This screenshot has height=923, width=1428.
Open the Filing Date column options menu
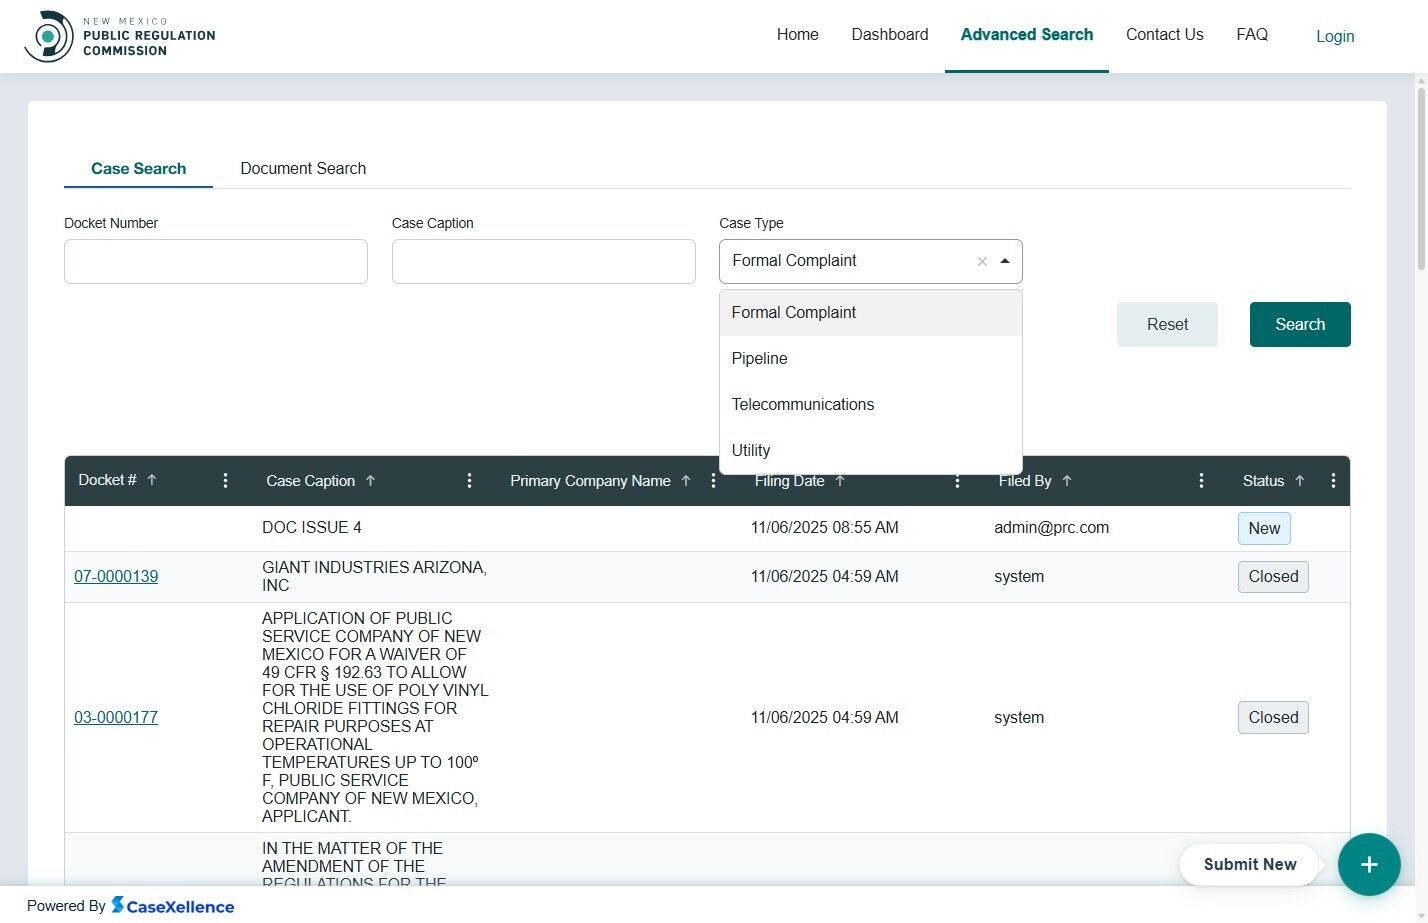pyautogui.click(x=957, y=480)
